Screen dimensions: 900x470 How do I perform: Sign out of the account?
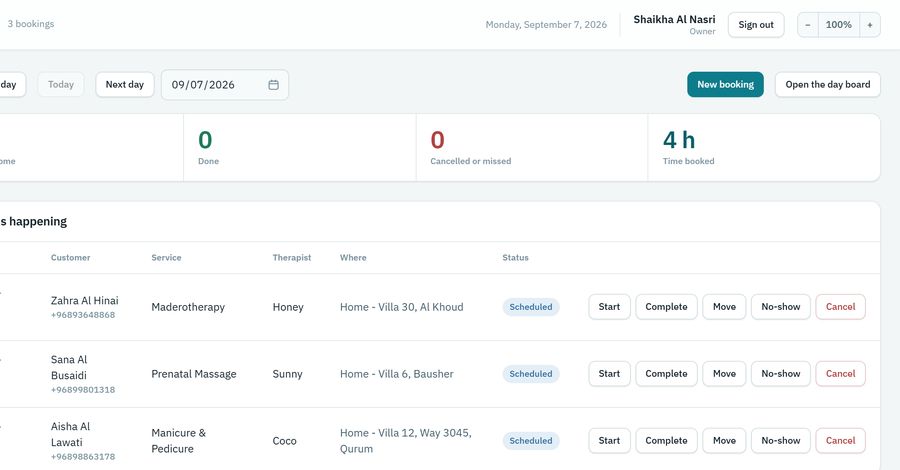point(756,25)
